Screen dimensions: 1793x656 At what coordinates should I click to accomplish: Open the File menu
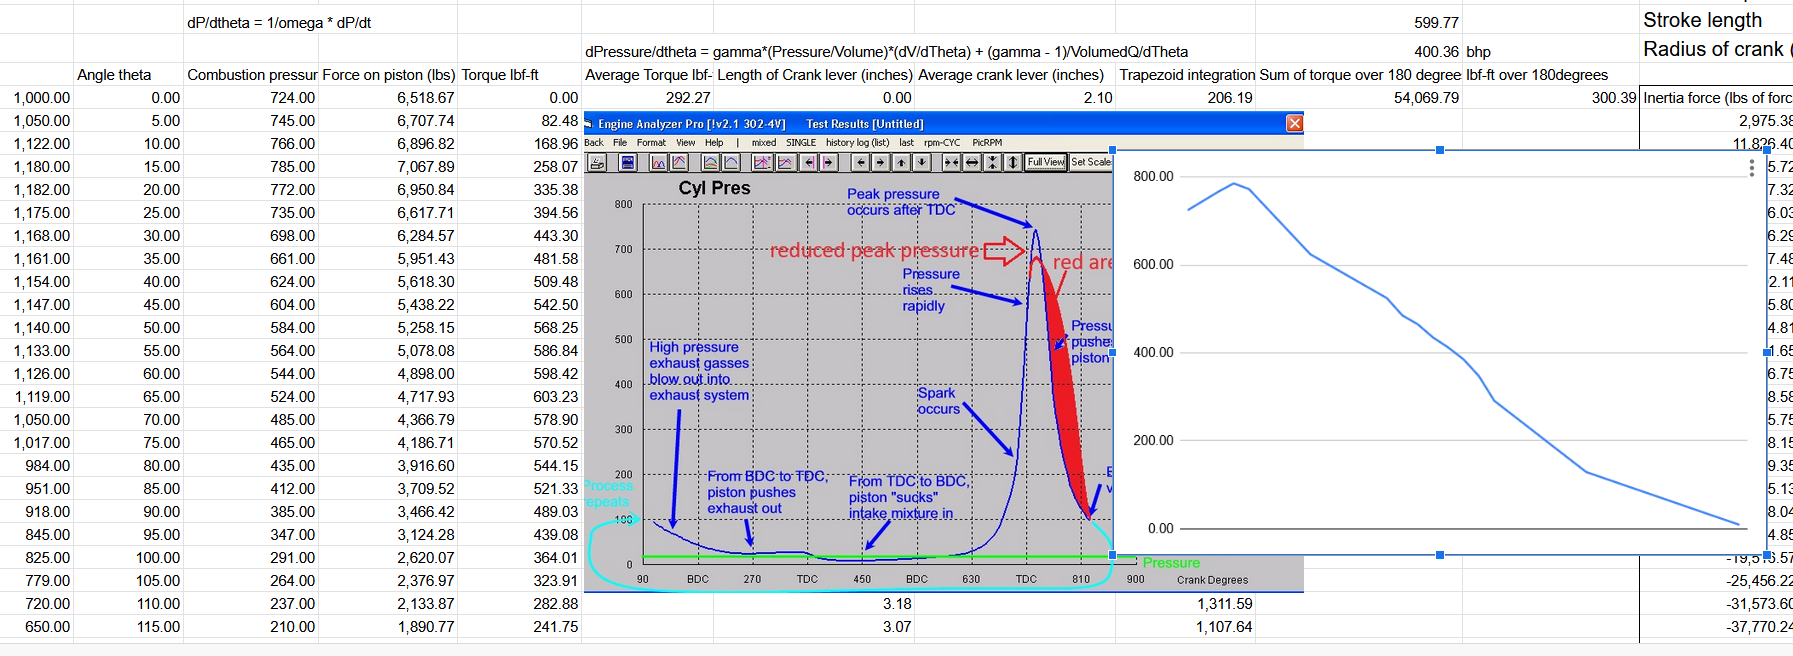click(x=620, y=143)
